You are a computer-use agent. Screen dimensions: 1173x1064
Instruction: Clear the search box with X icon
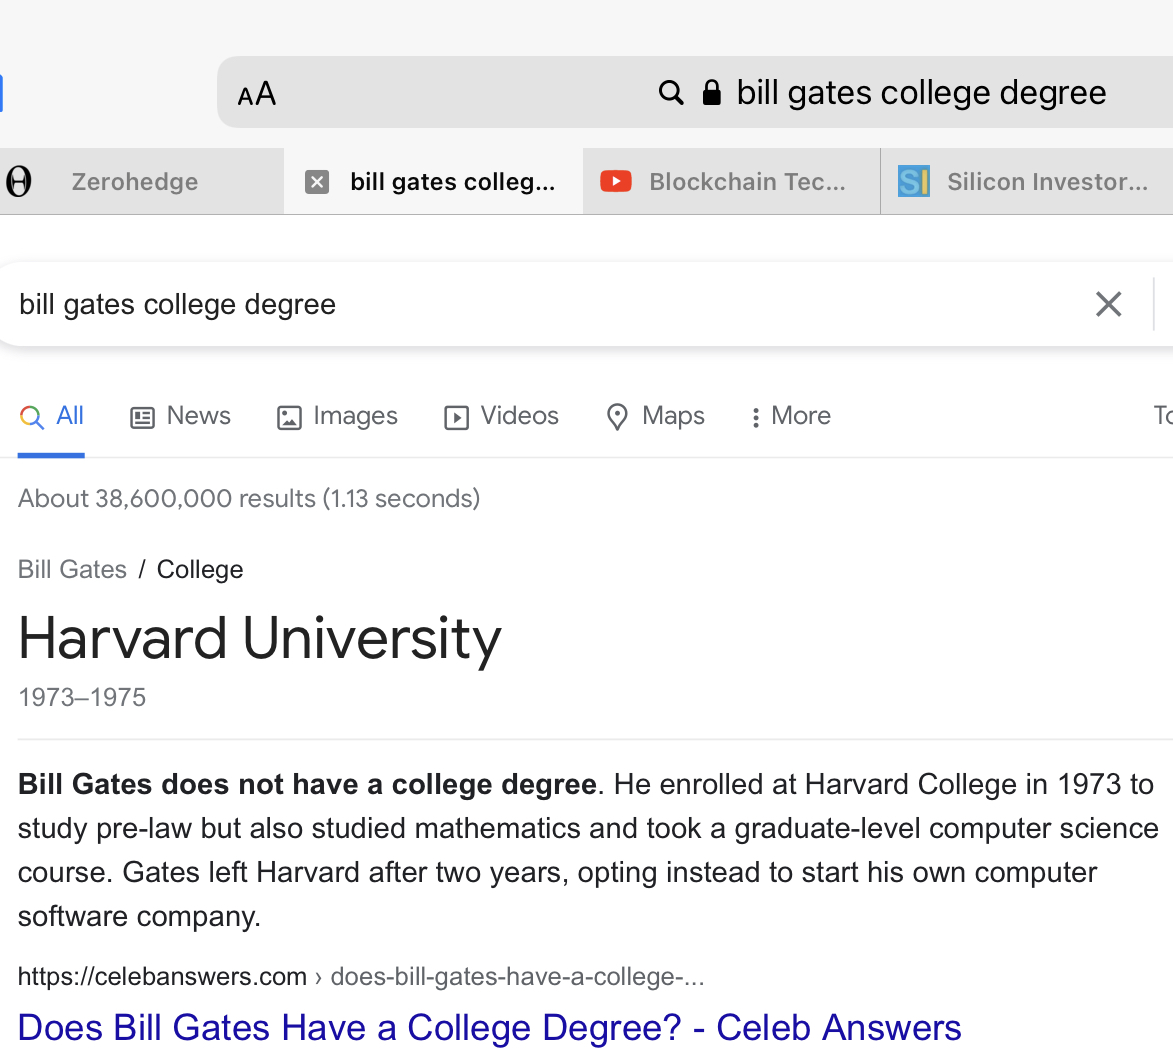[1108, 304]
